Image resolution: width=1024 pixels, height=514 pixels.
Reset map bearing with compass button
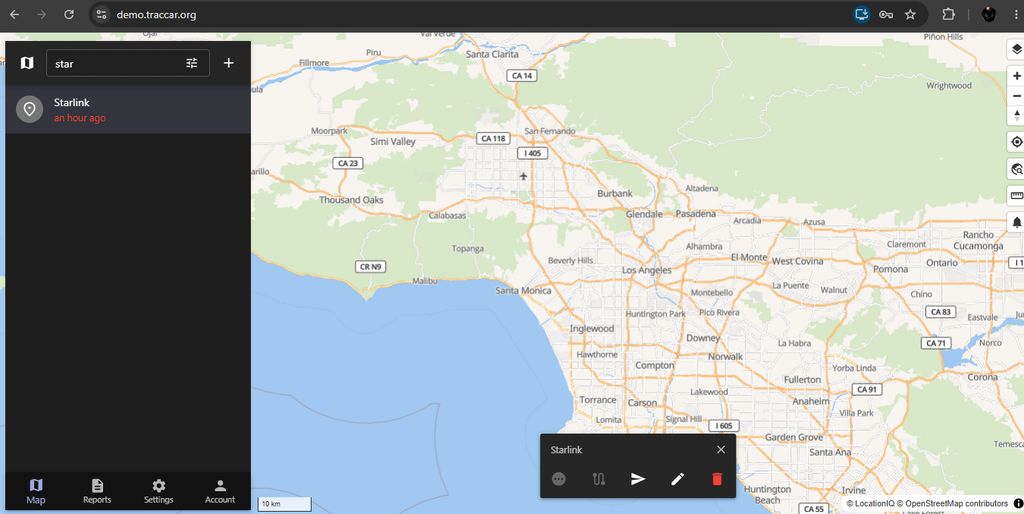click(x=1017, y=116)
